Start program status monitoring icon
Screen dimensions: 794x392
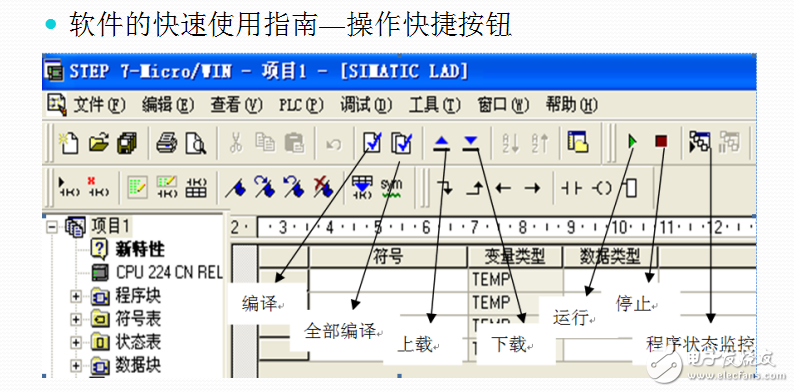click(x=700, y=142)
